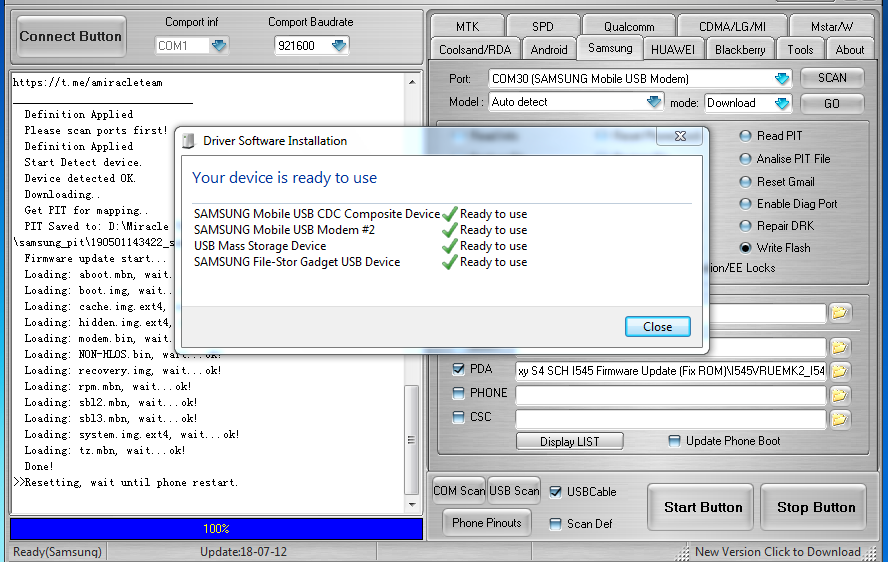The height and width of the screenshot is (562, 888).
Task: Open the About tab
Action: 849,50
